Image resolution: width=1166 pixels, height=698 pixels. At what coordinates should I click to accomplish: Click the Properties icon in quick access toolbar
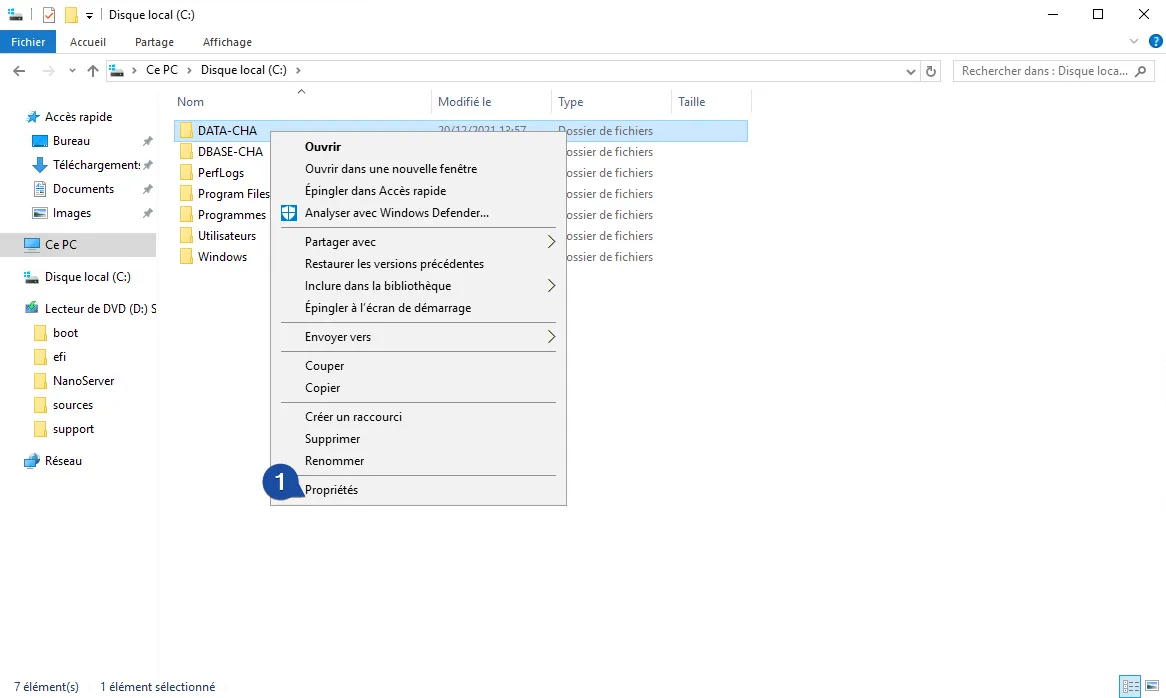[x=49, y=15]
